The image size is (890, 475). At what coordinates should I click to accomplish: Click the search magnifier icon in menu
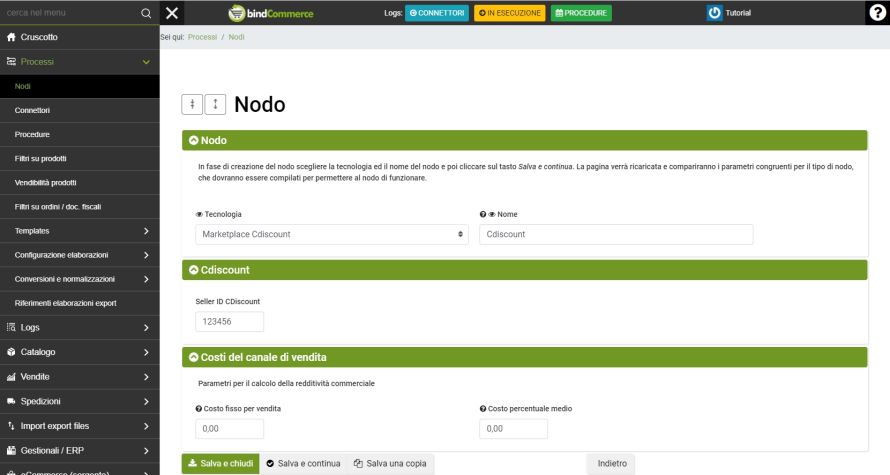146,13
